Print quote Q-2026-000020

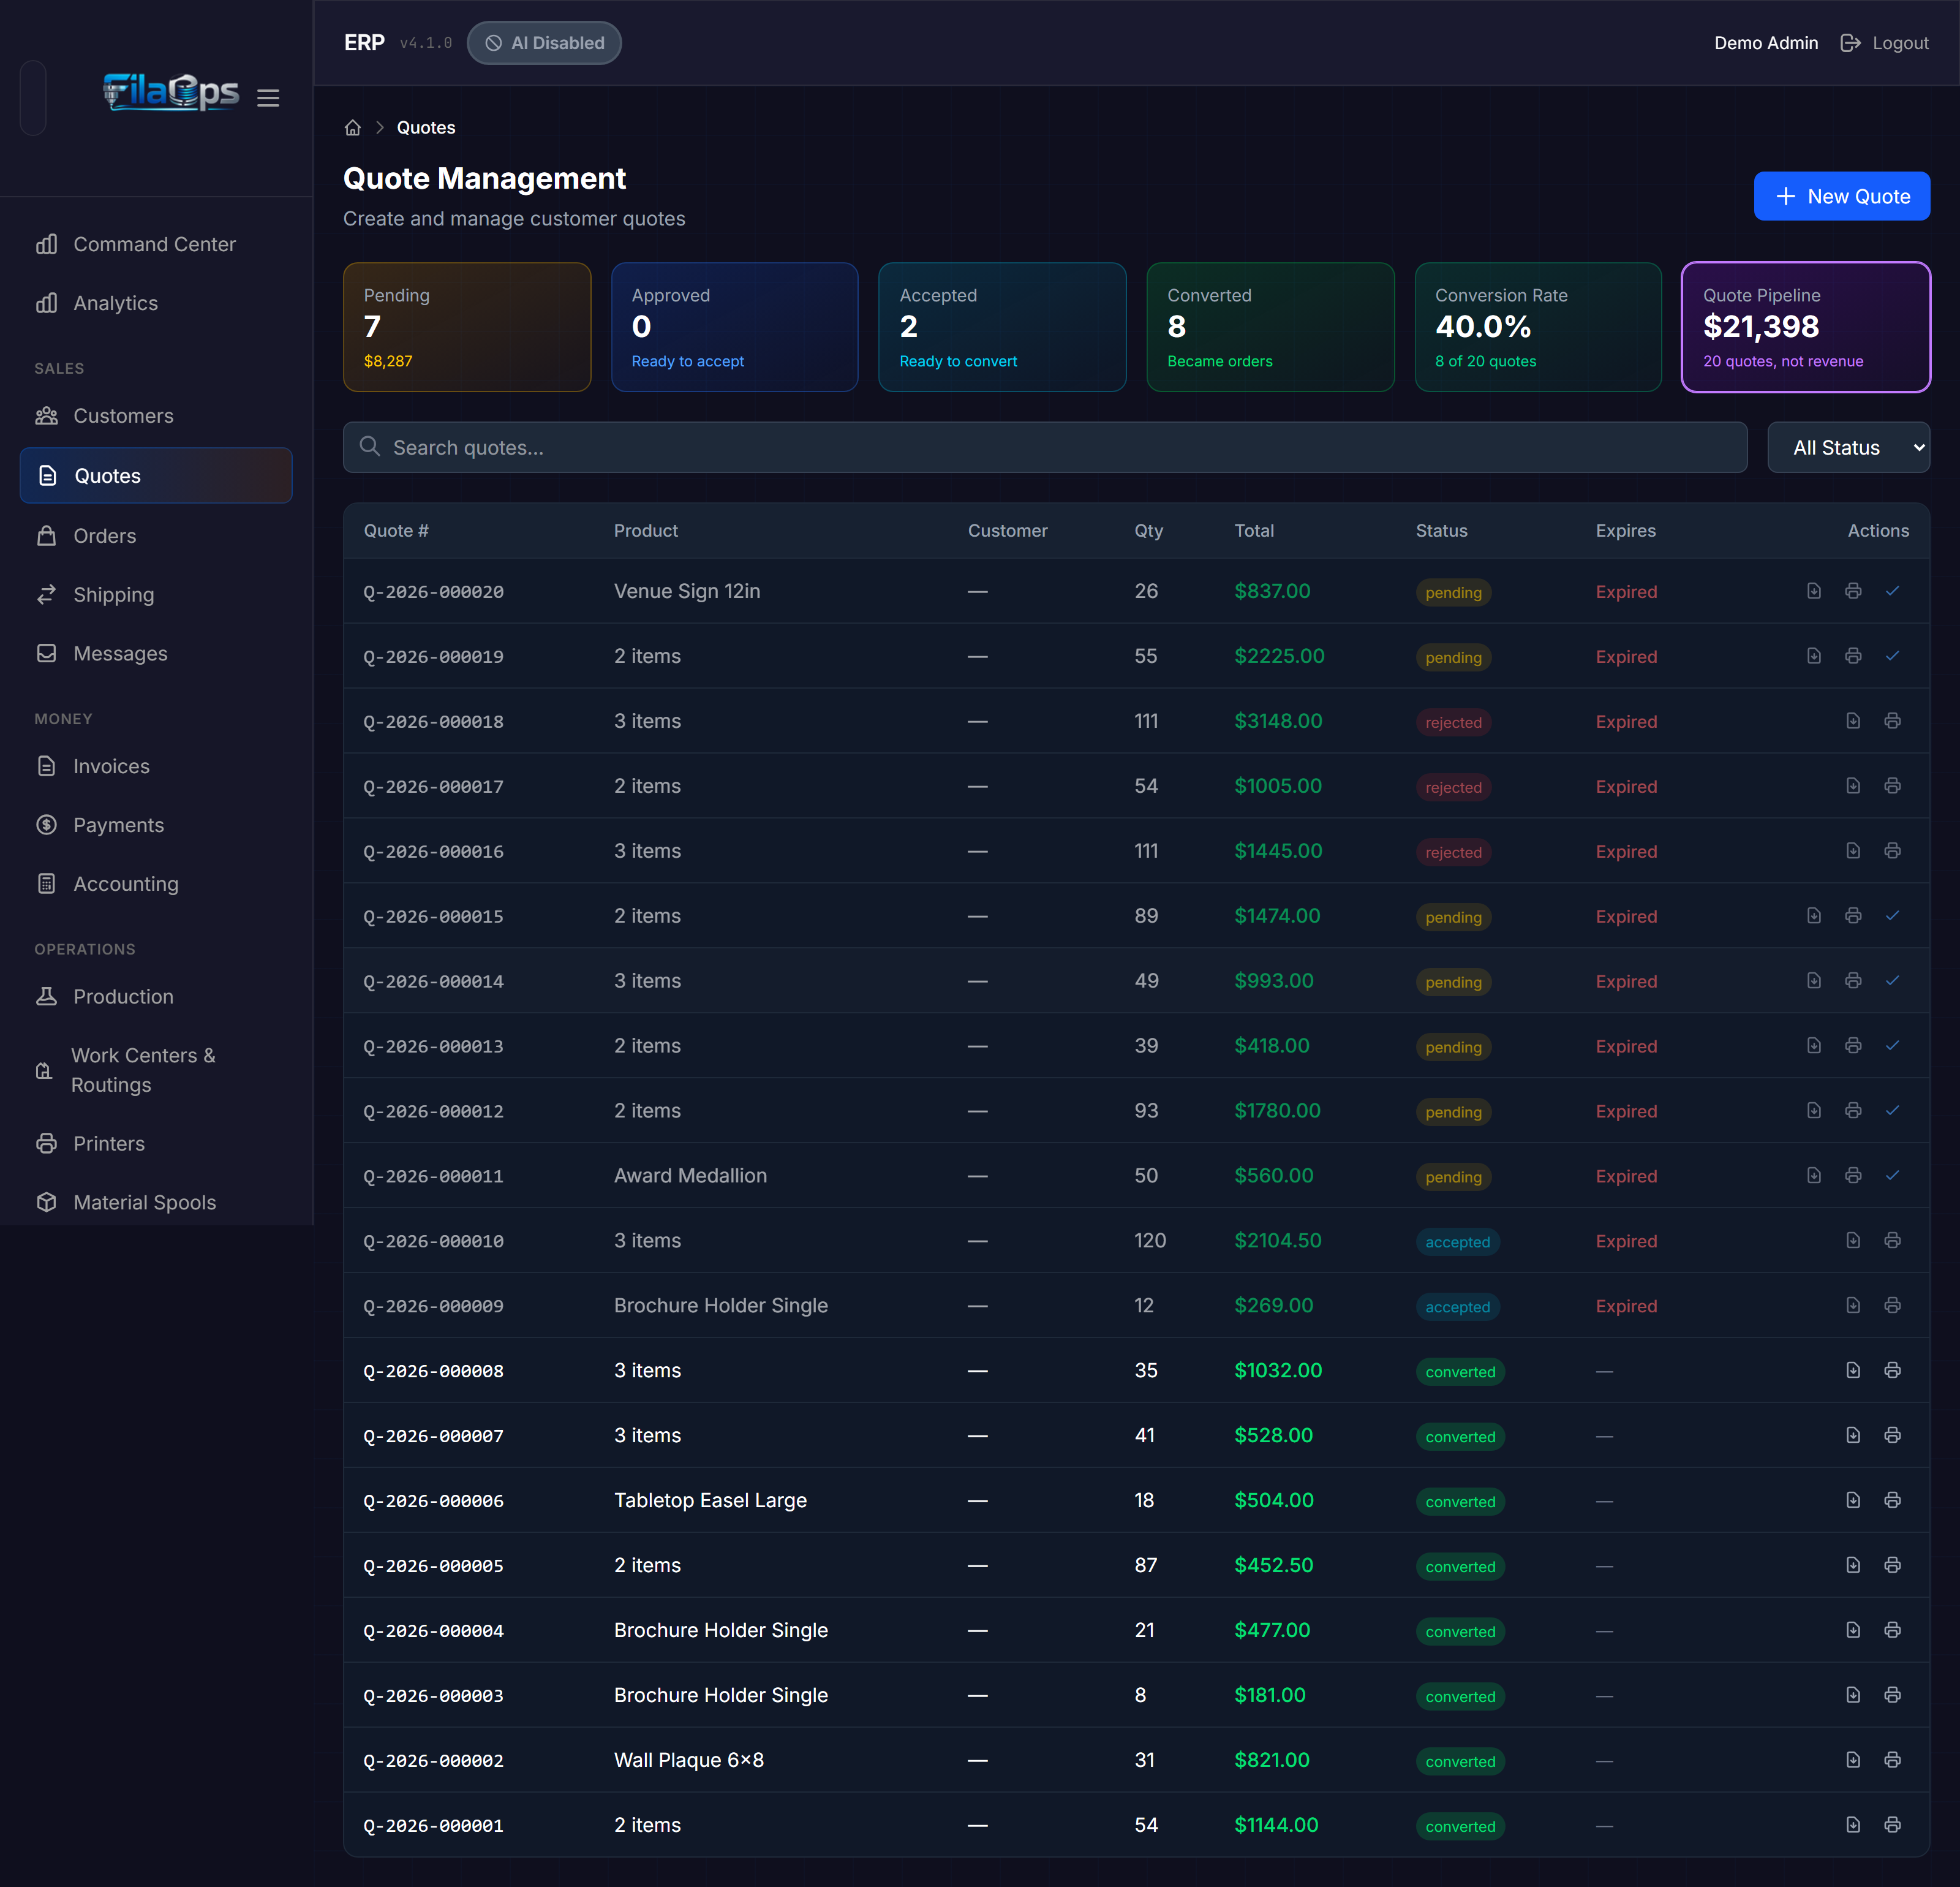coord(1853,591)
